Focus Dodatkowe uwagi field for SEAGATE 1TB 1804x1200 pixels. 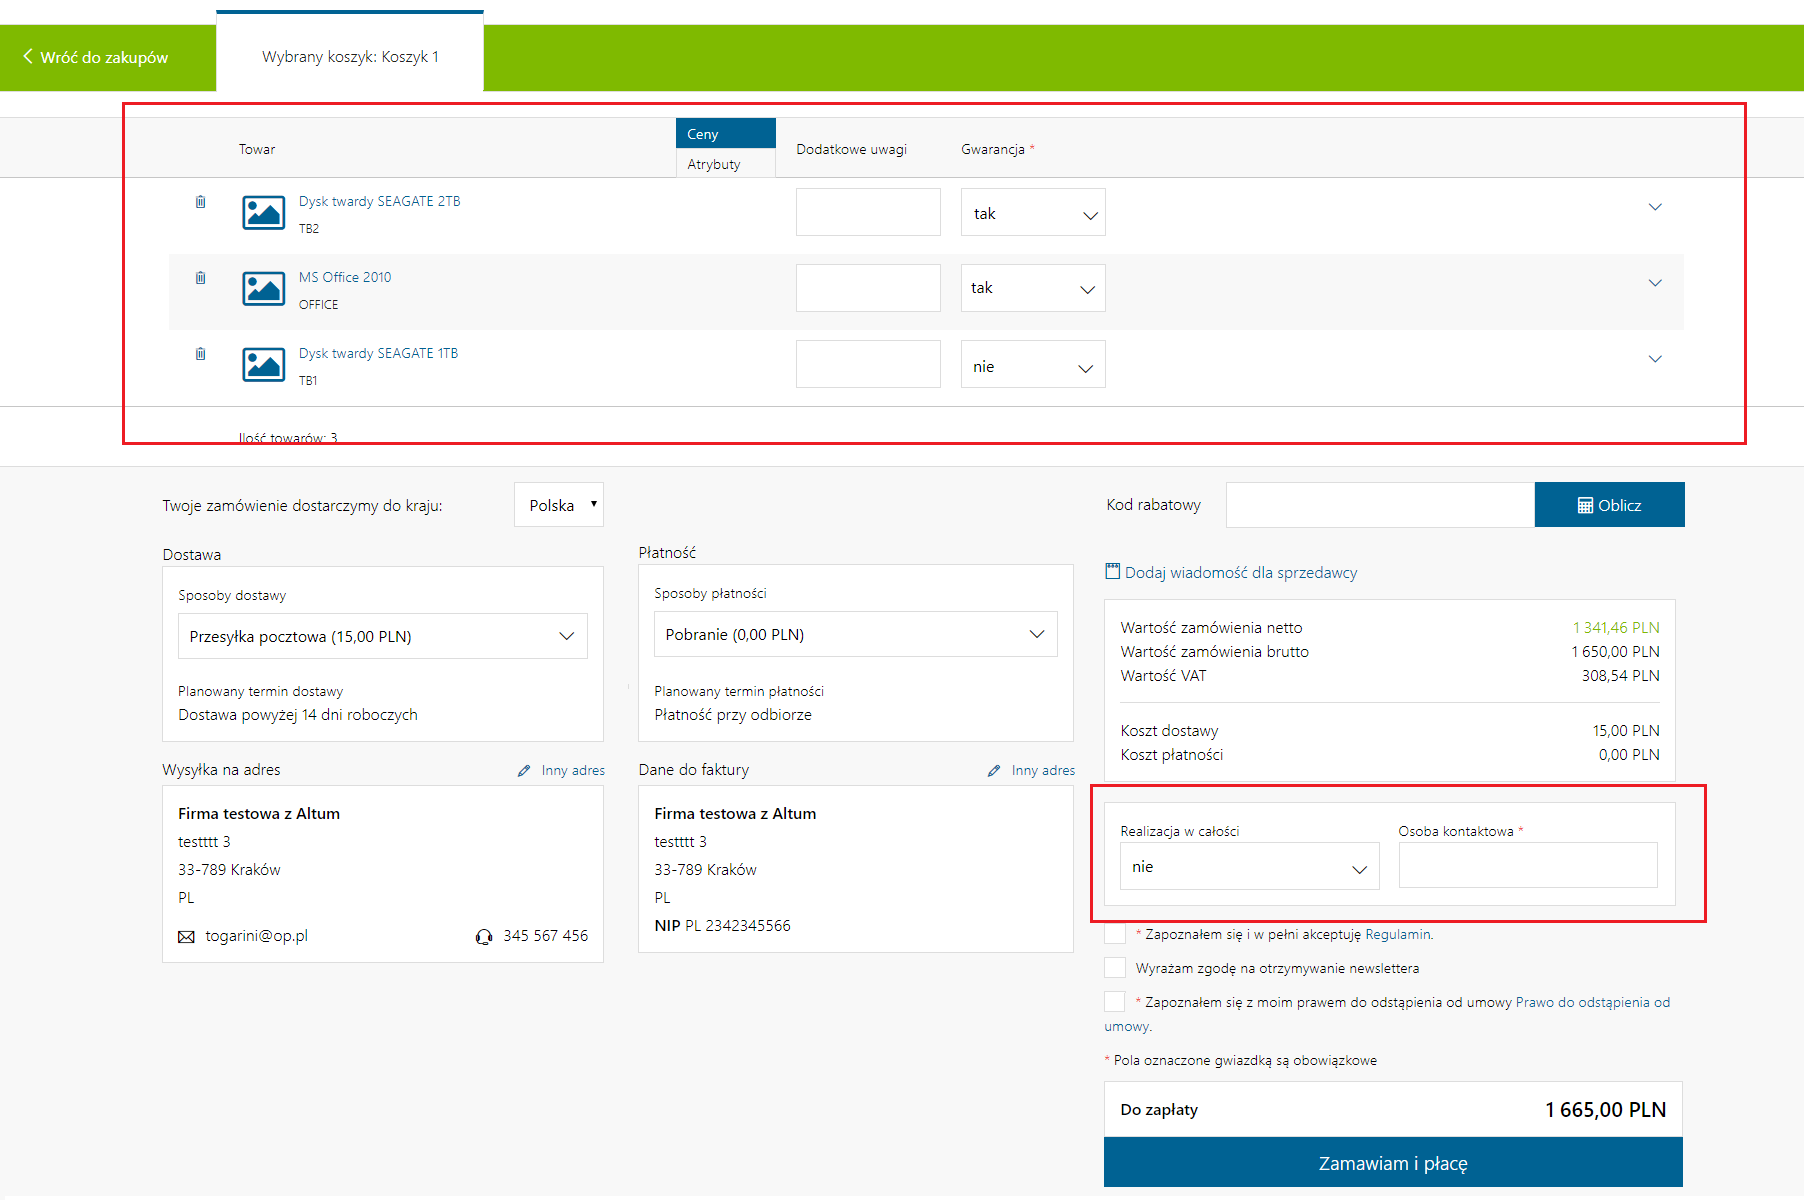click(868, 364)
